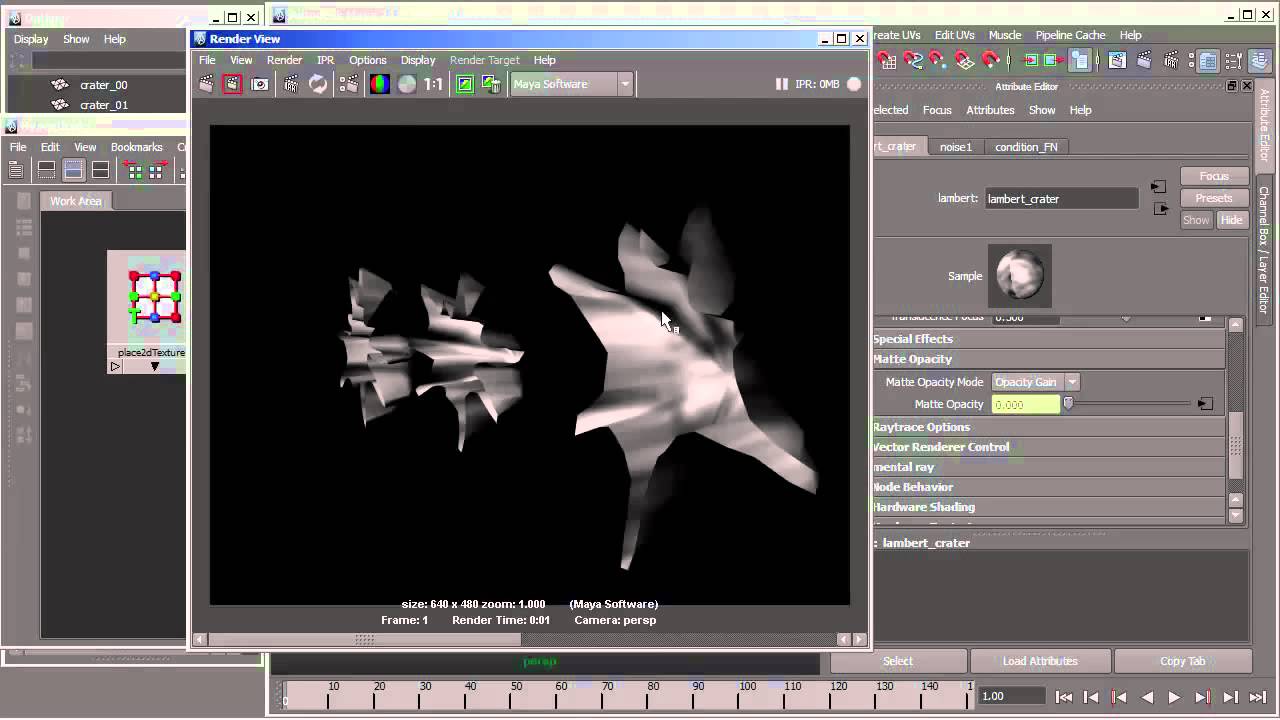Toggle snap to curves magnet icon
Screen dimensions: 1280x720
(913, 60)
